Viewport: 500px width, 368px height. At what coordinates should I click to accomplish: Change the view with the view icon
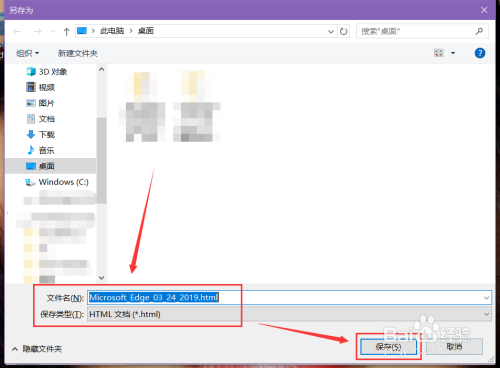439,53
